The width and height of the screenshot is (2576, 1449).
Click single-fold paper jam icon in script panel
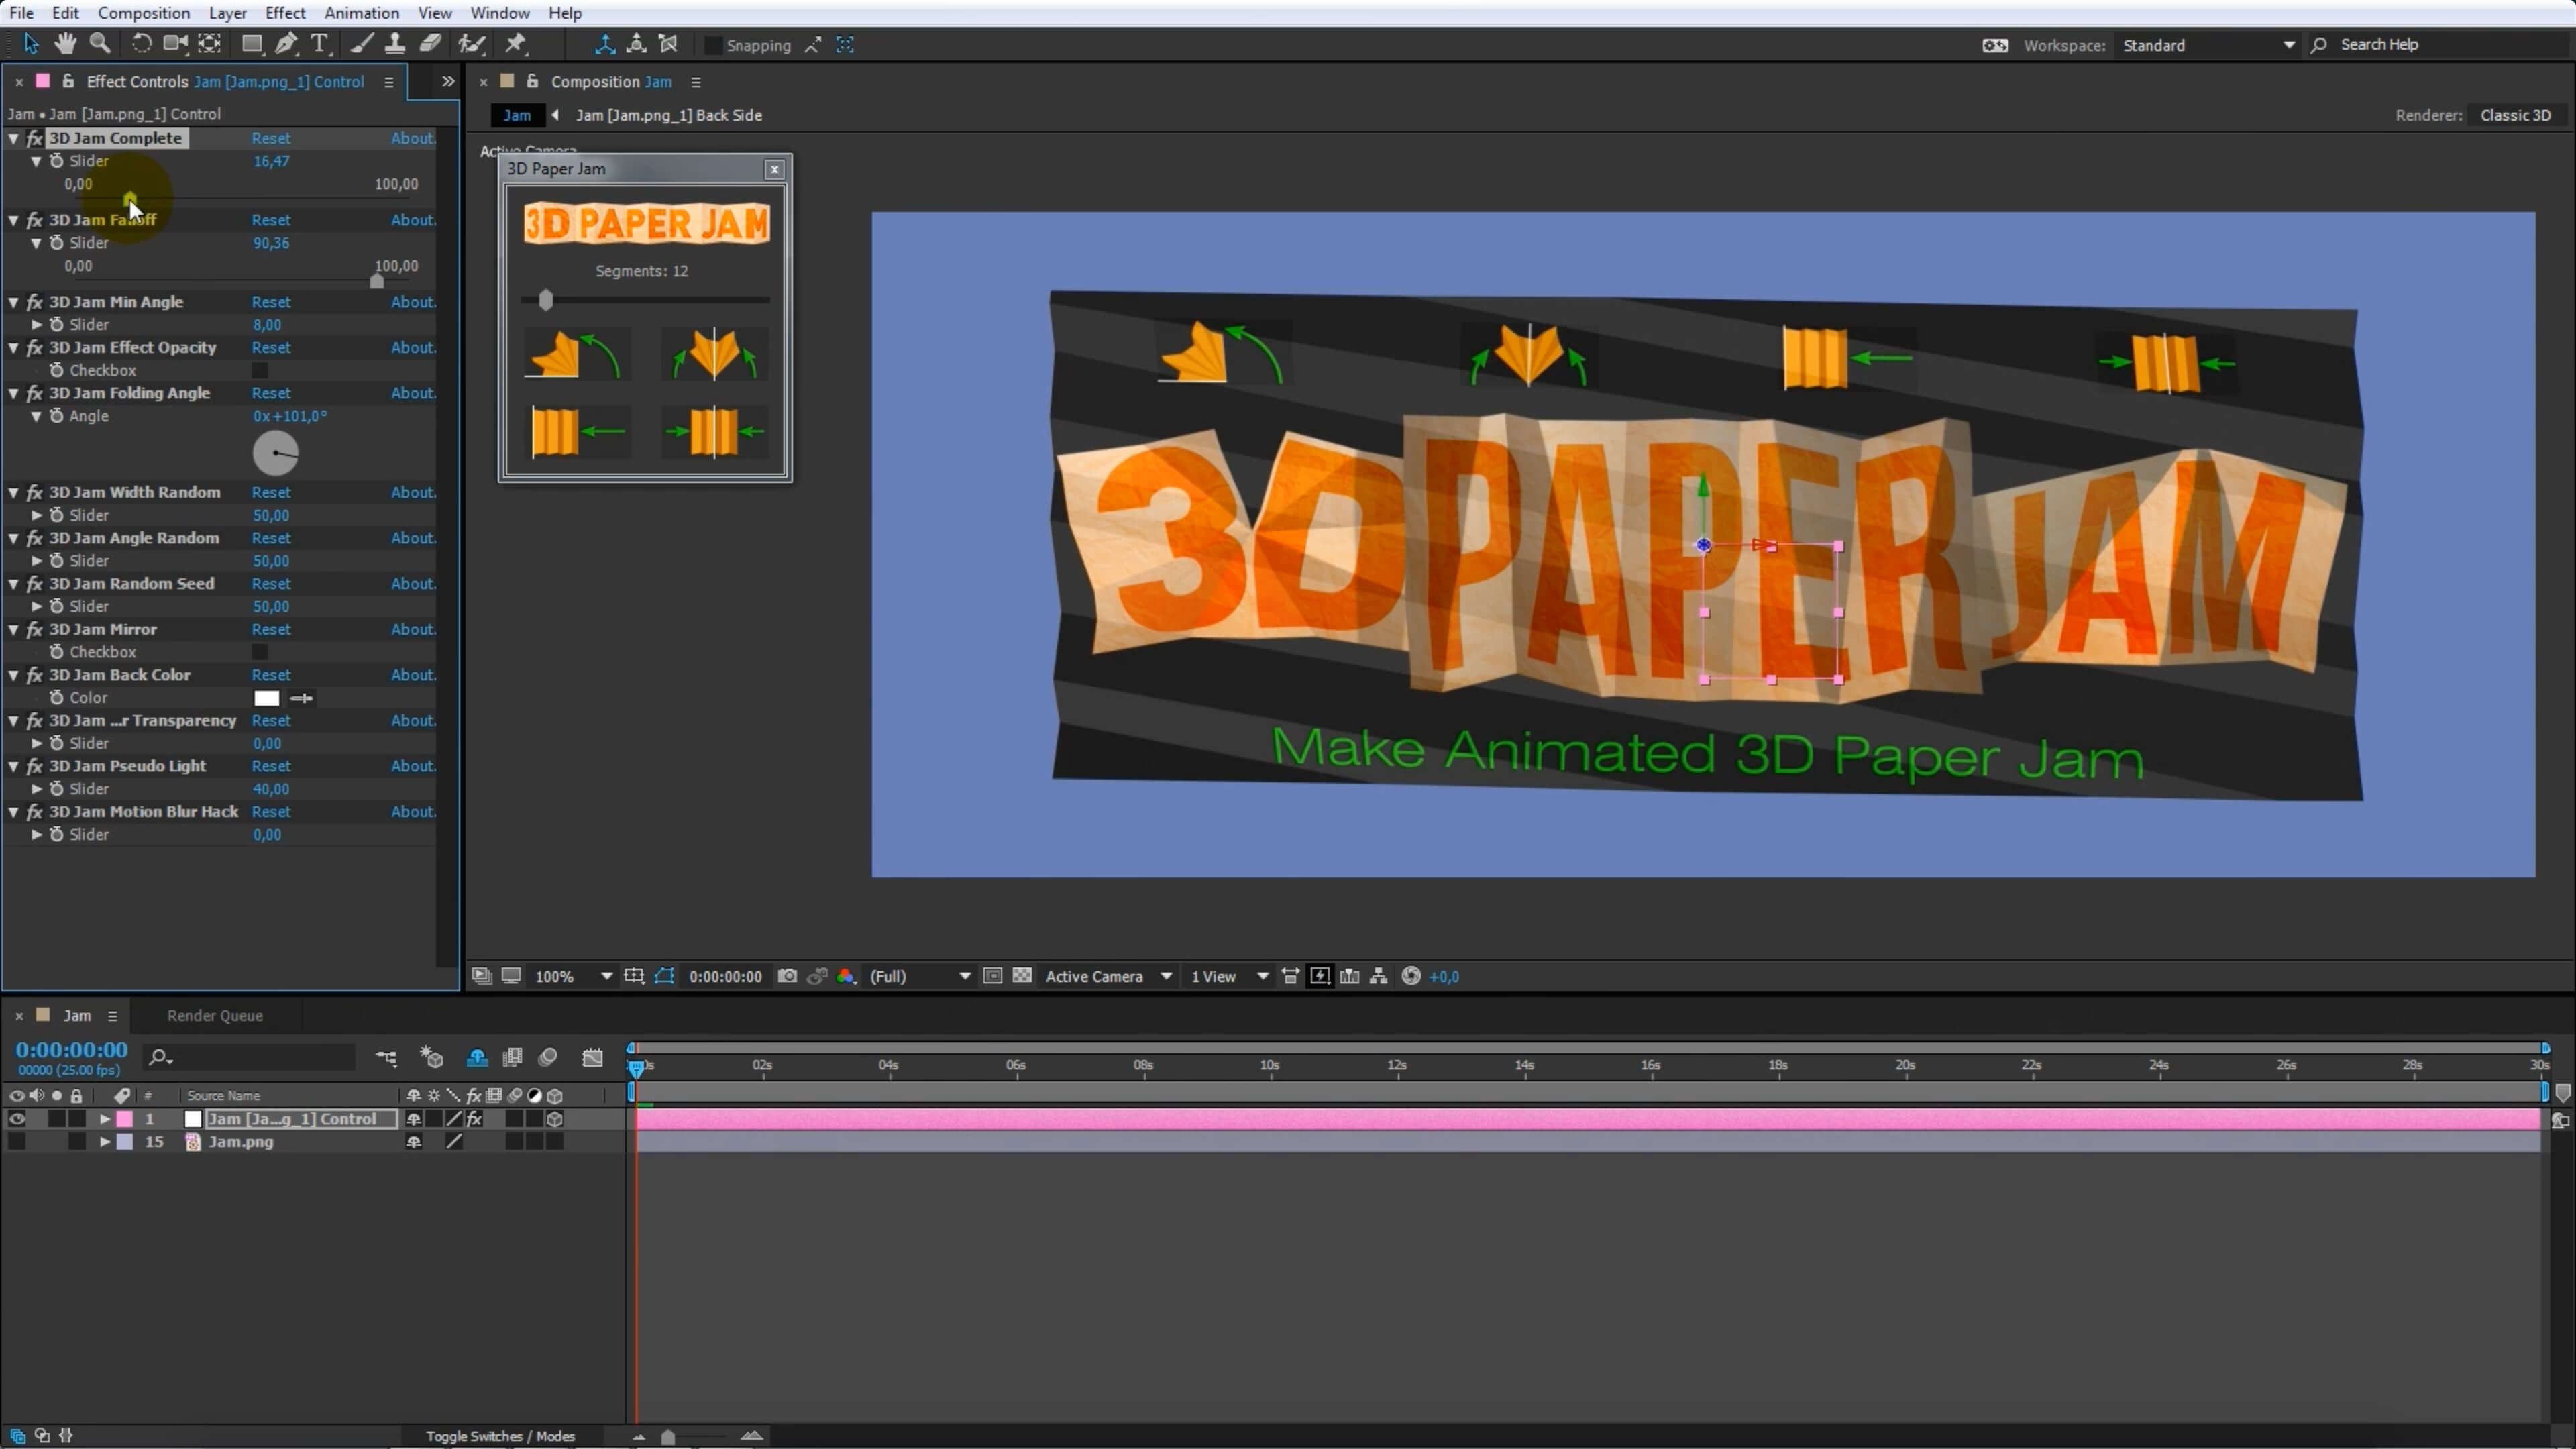click(x=575, y=354)
